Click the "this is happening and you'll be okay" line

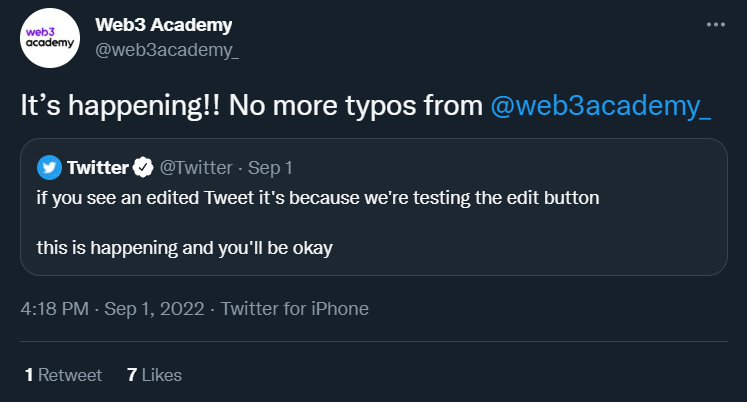184,247
